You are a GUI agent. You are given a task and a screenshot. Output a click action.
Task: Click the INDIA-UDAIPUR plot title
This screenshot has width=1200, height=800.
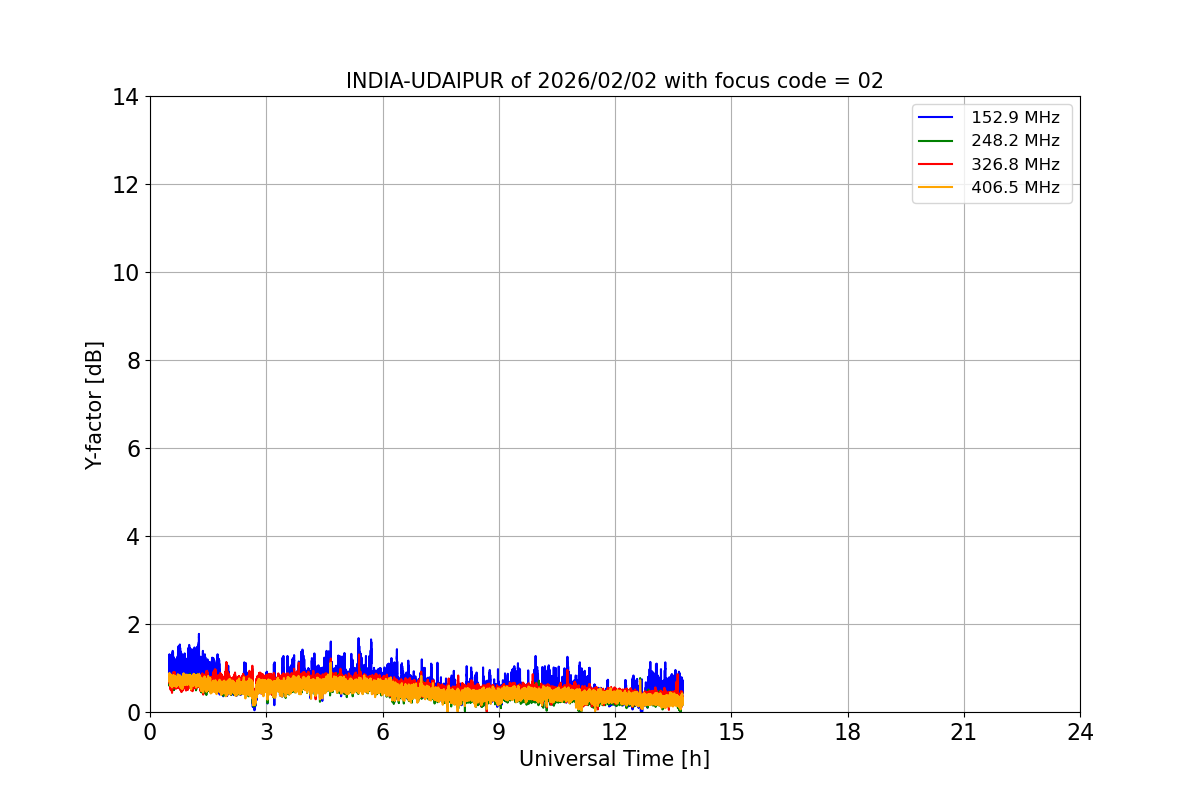615,81
